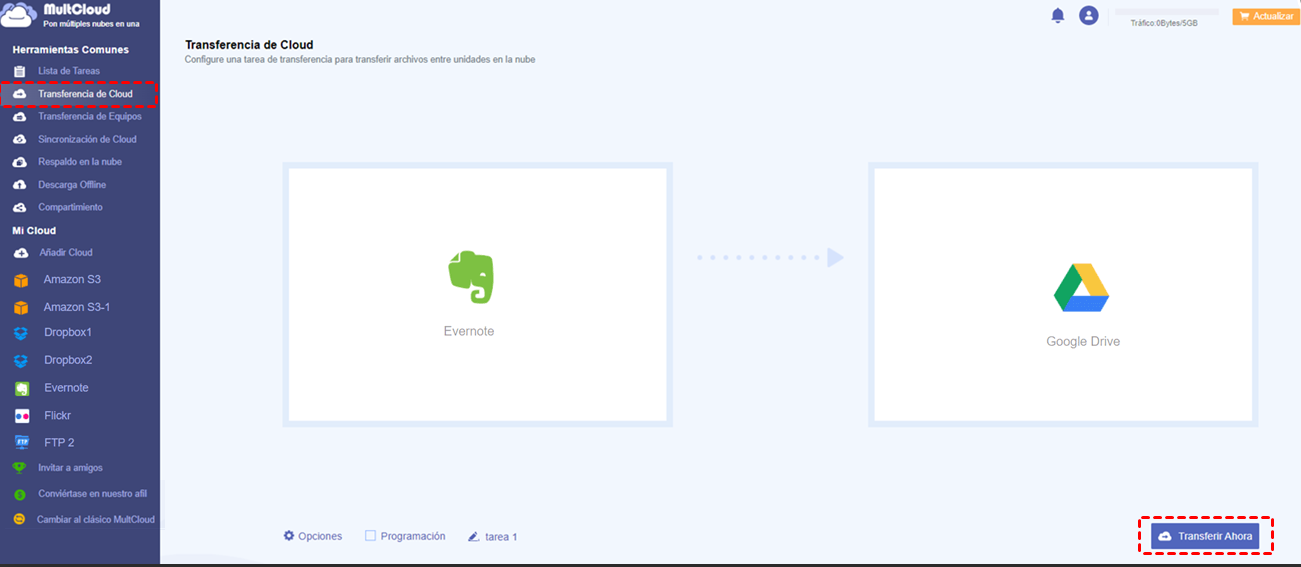
Task: Click the Evernote source box
Action: pos(477,294)
